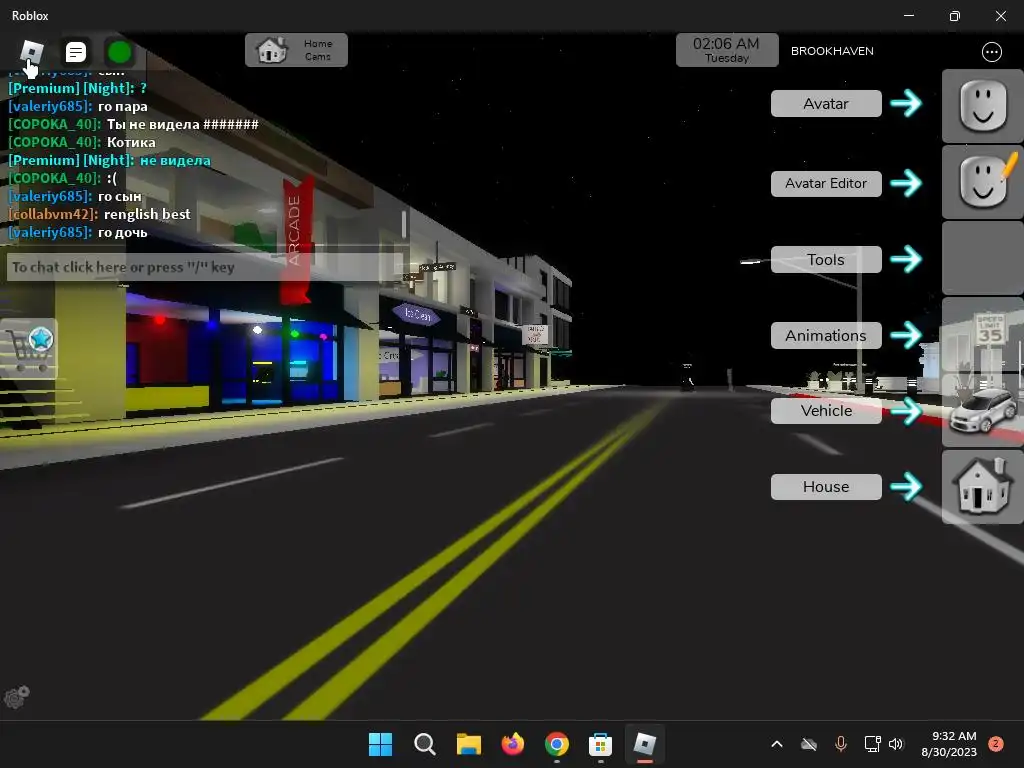The height and width of the screenshot is (768, 1024).
Task: Click the 02:06 AM Tuesday clock
Action: 727,50
